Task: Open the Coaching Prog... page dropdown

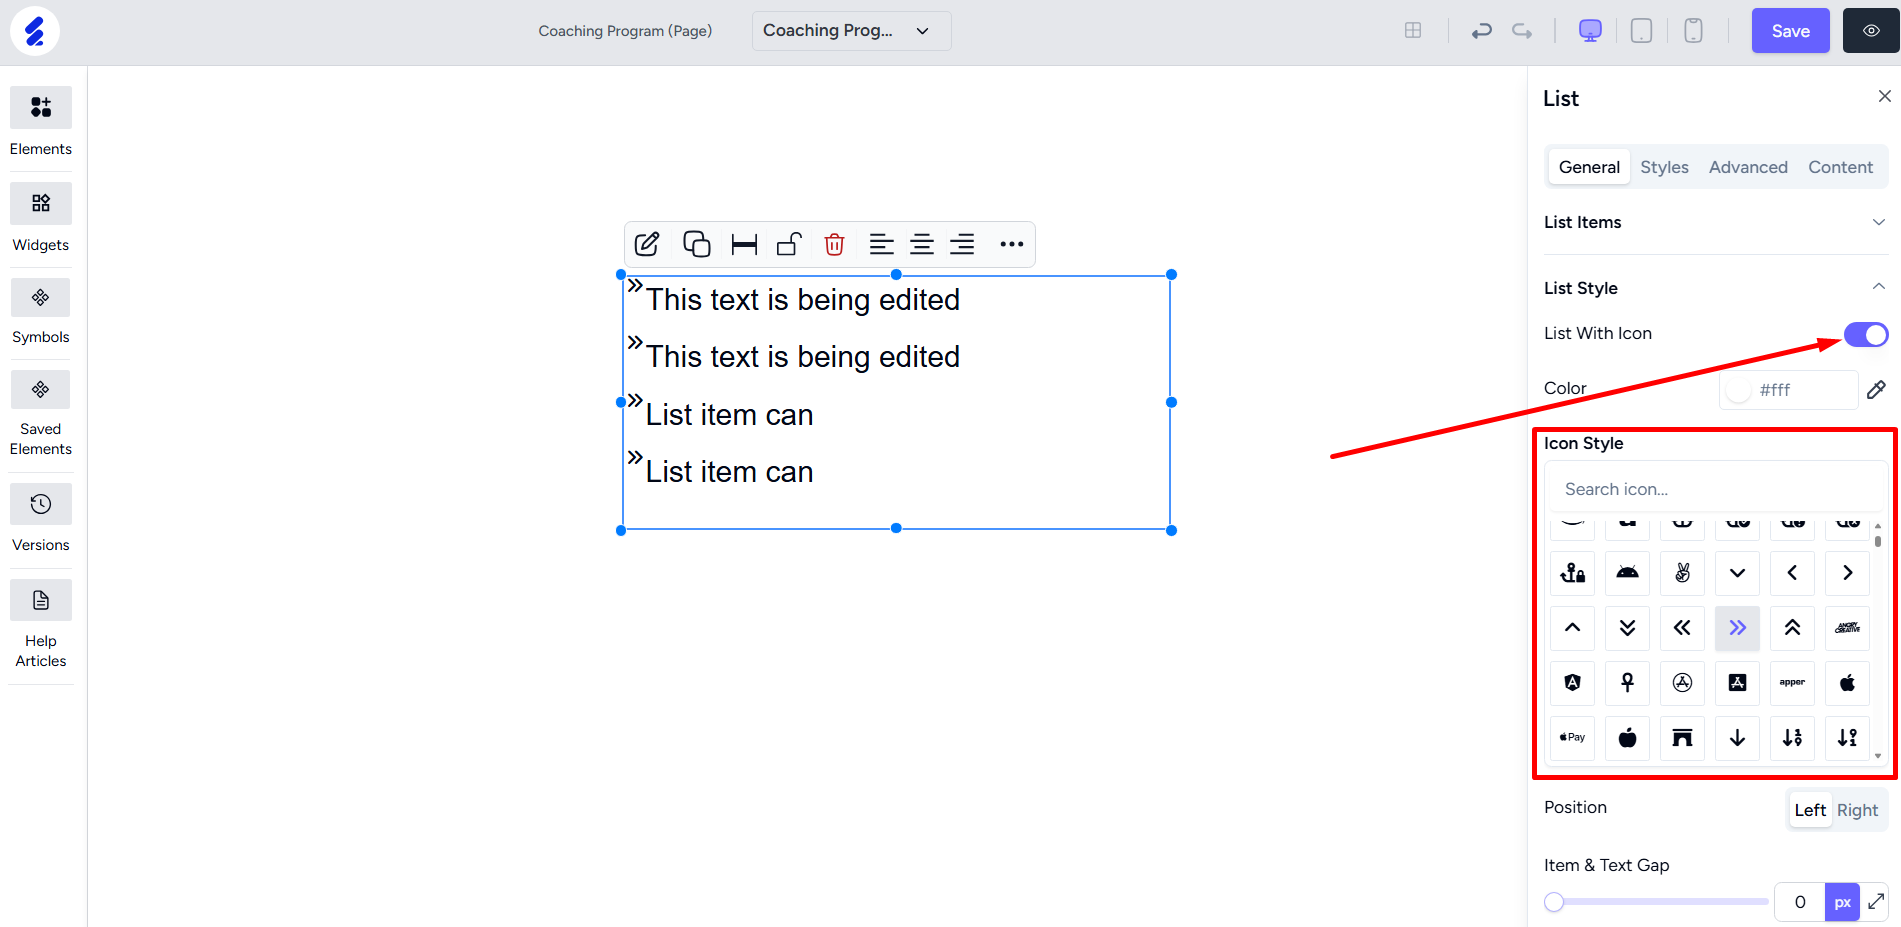Action: coord(851,31)
